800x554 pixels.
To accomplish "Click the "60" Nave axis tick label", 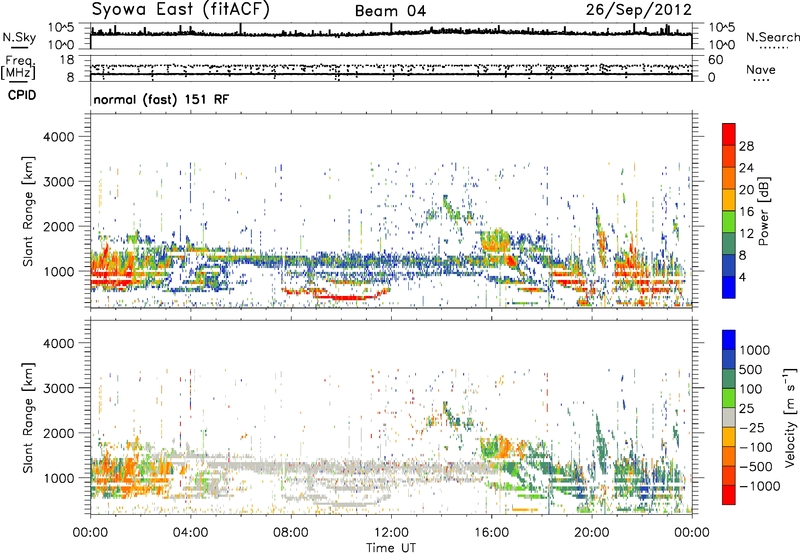I will 716,60.
